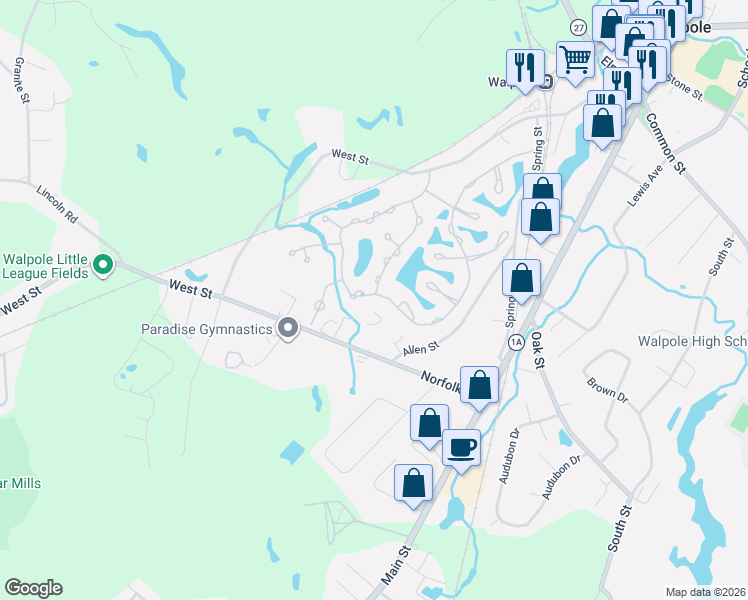
Task: Select the Lewis Ave street label
Action: click(x=645, y=186)
